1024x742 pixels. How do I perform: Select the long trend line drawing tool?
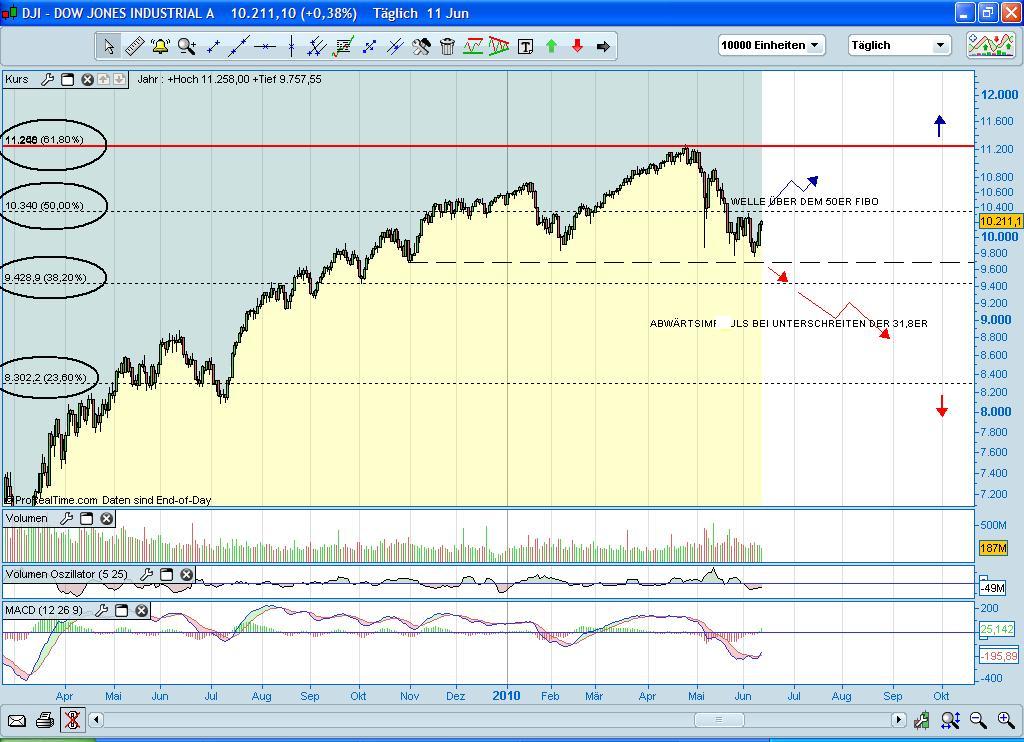239,46
